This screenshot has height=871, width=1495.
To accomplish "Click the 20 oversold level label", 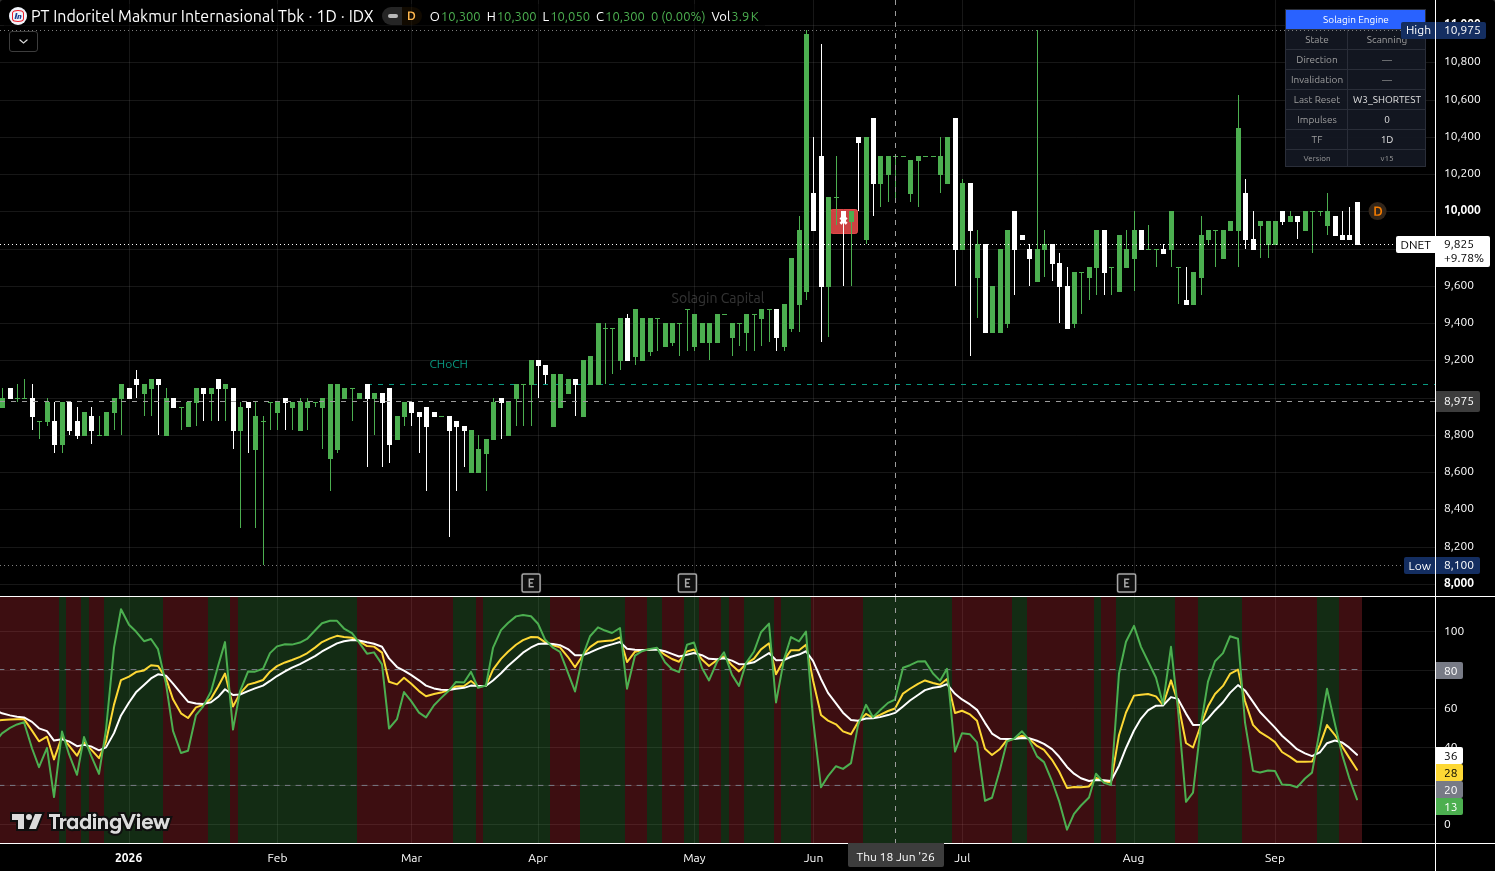I will point(1450,790).
